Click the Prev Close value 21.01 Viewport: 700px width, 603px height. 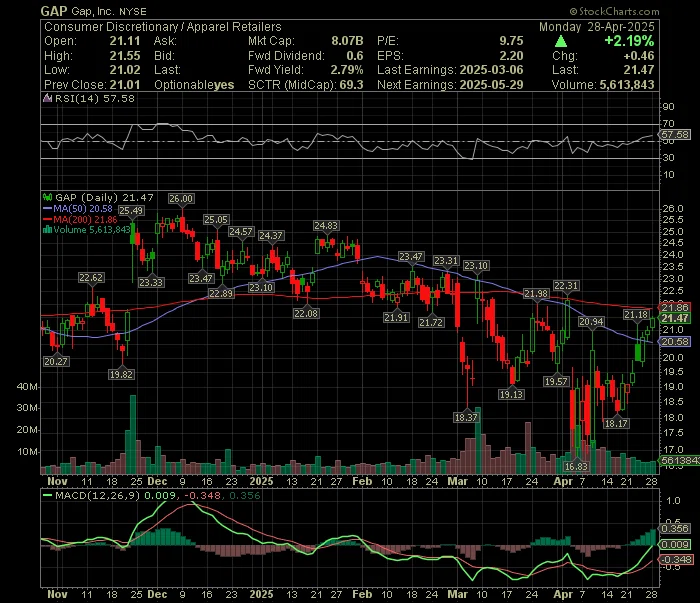[125, 85]
